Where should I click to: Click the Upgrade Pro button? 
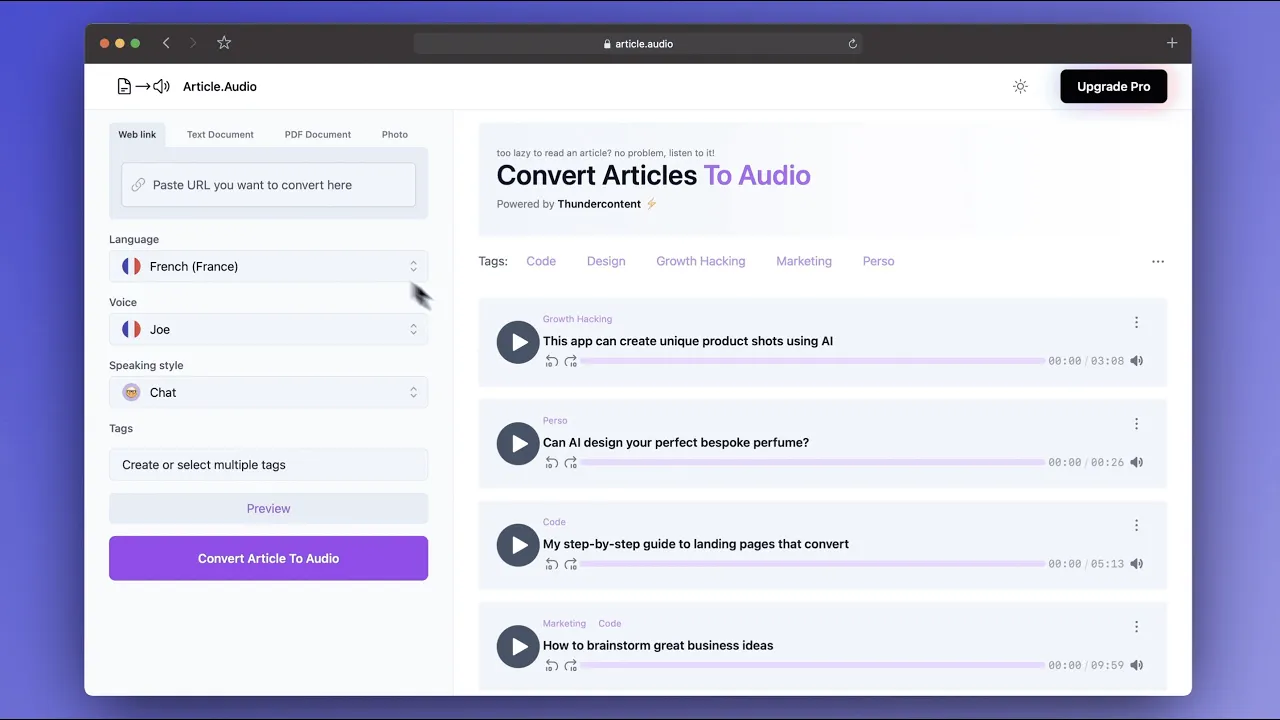pos(1113,87)
